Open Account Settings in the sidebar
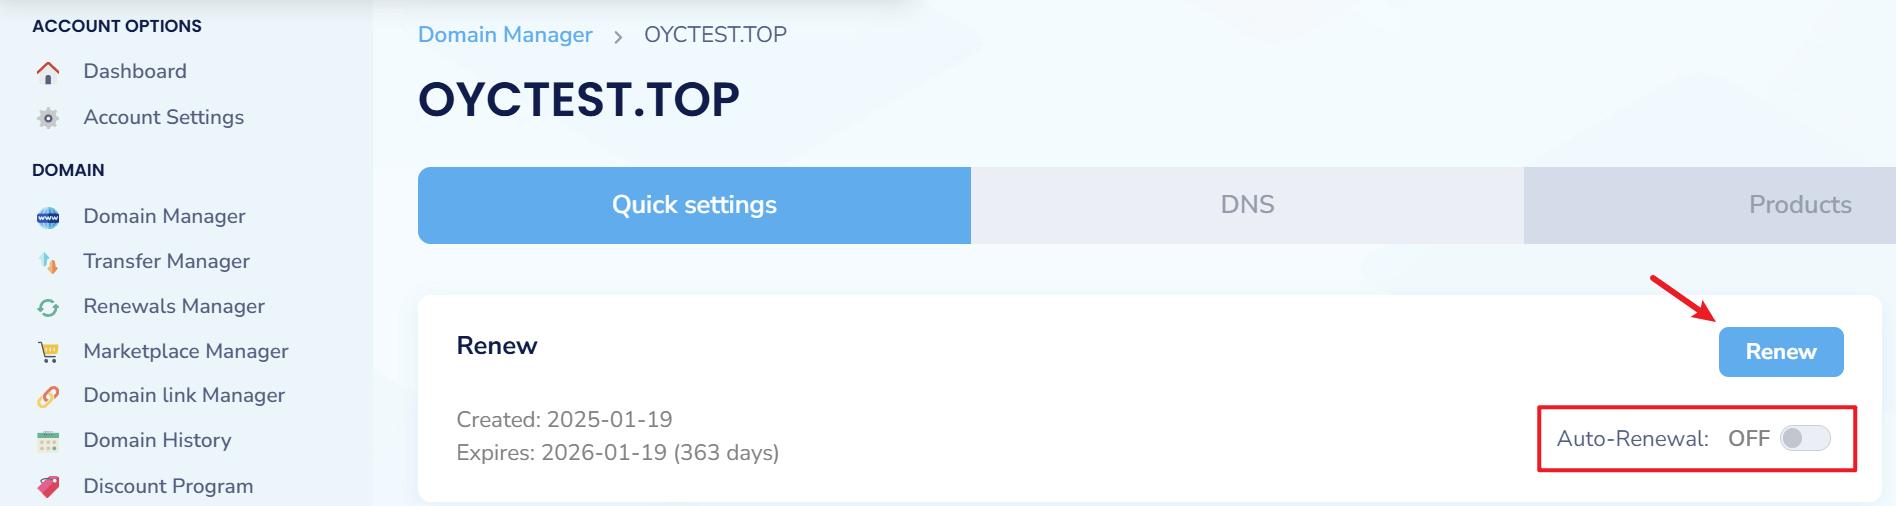 point(163,117)
